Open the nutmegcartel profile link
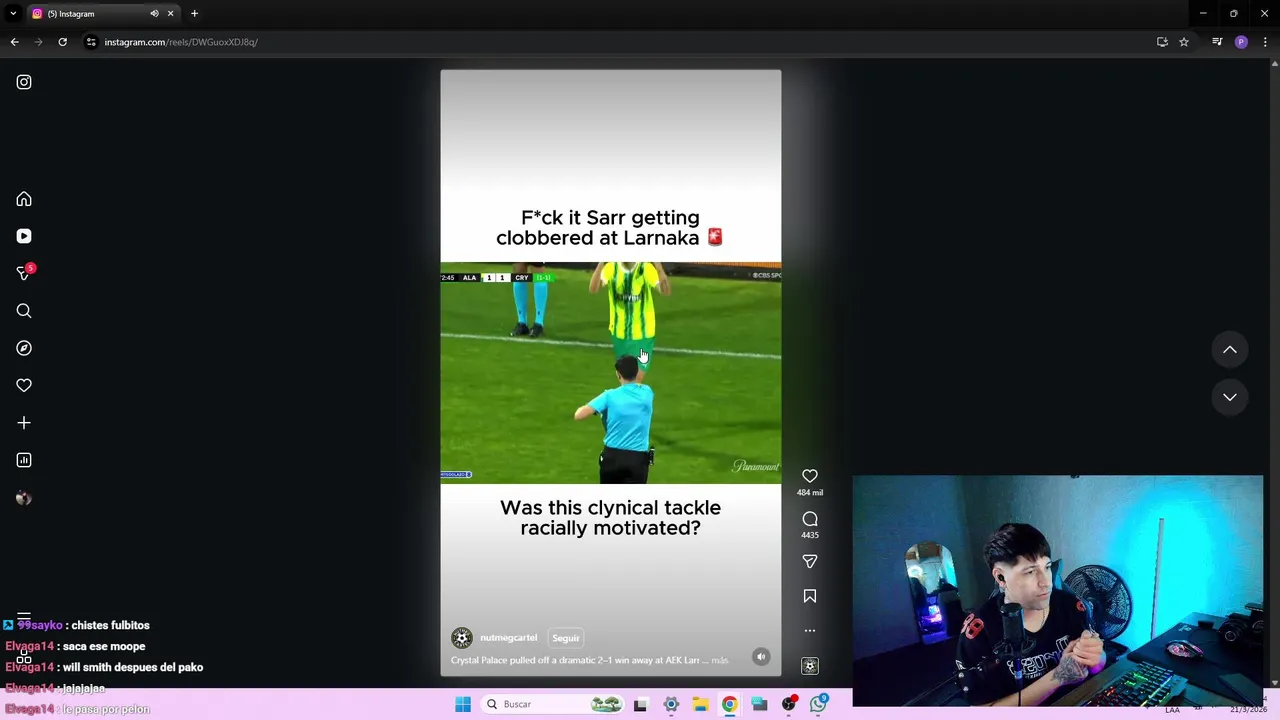The image size is (1280, 720). coord(508,638)
